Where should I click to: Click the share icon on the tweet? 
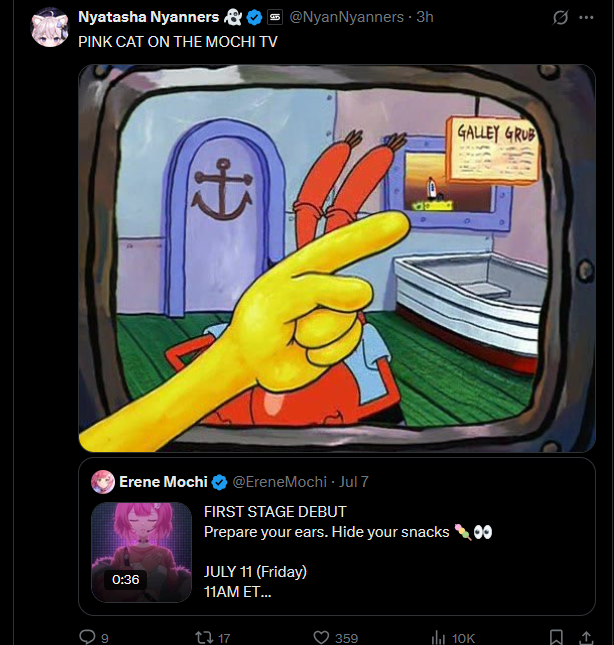586,637
